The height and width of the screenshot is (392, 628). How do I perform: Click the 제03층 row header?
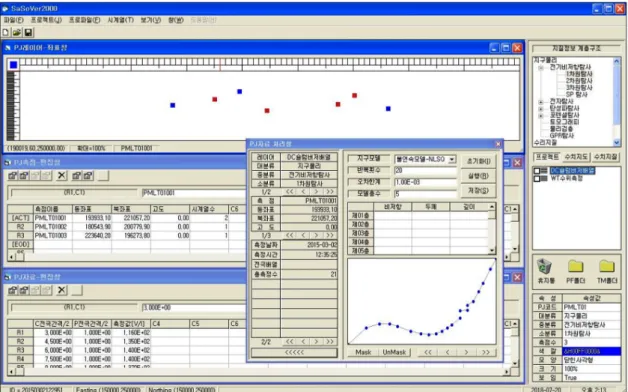(x=360, y=233)
